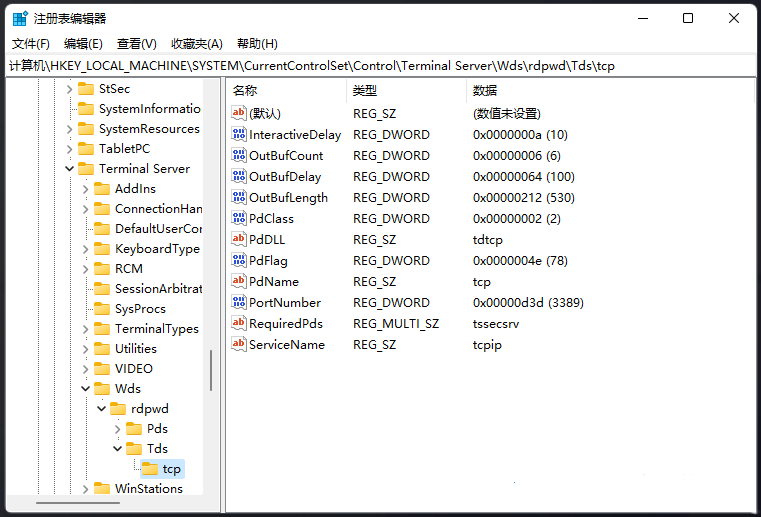Screen dimensions: 761x517
Task: Click the tree pane vertical scrollbar thumb
Action: point(211,370)
